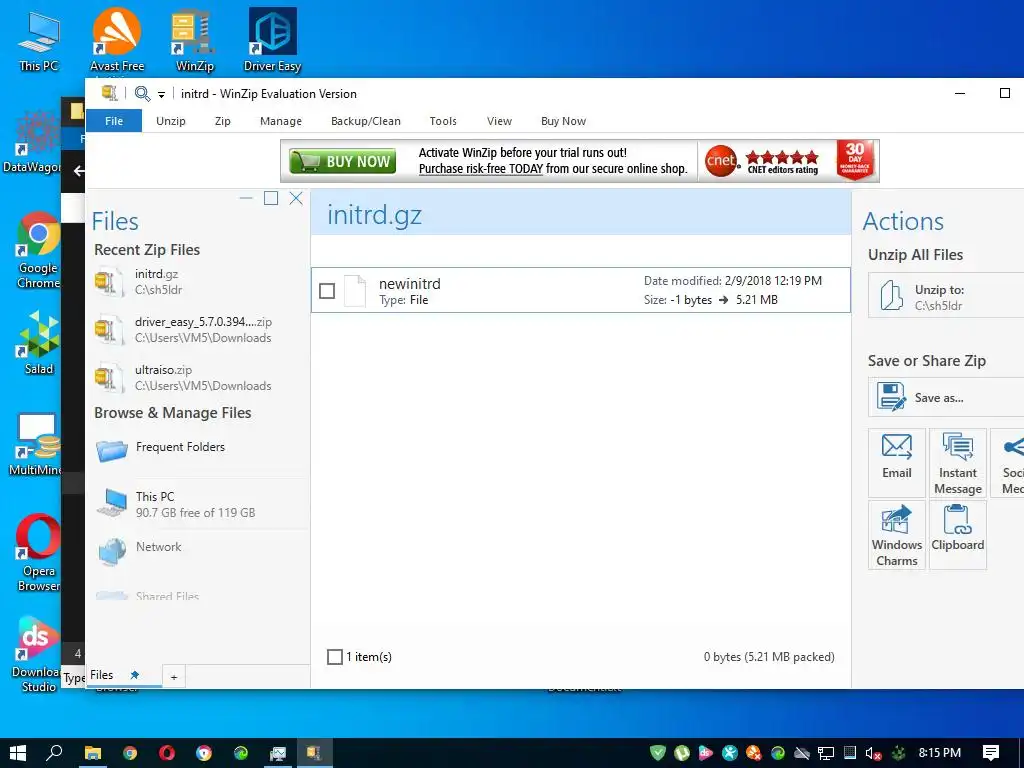Open the This PC desktop shortcut
Viewport: 1024px width, 768px height.
(39, 40)
